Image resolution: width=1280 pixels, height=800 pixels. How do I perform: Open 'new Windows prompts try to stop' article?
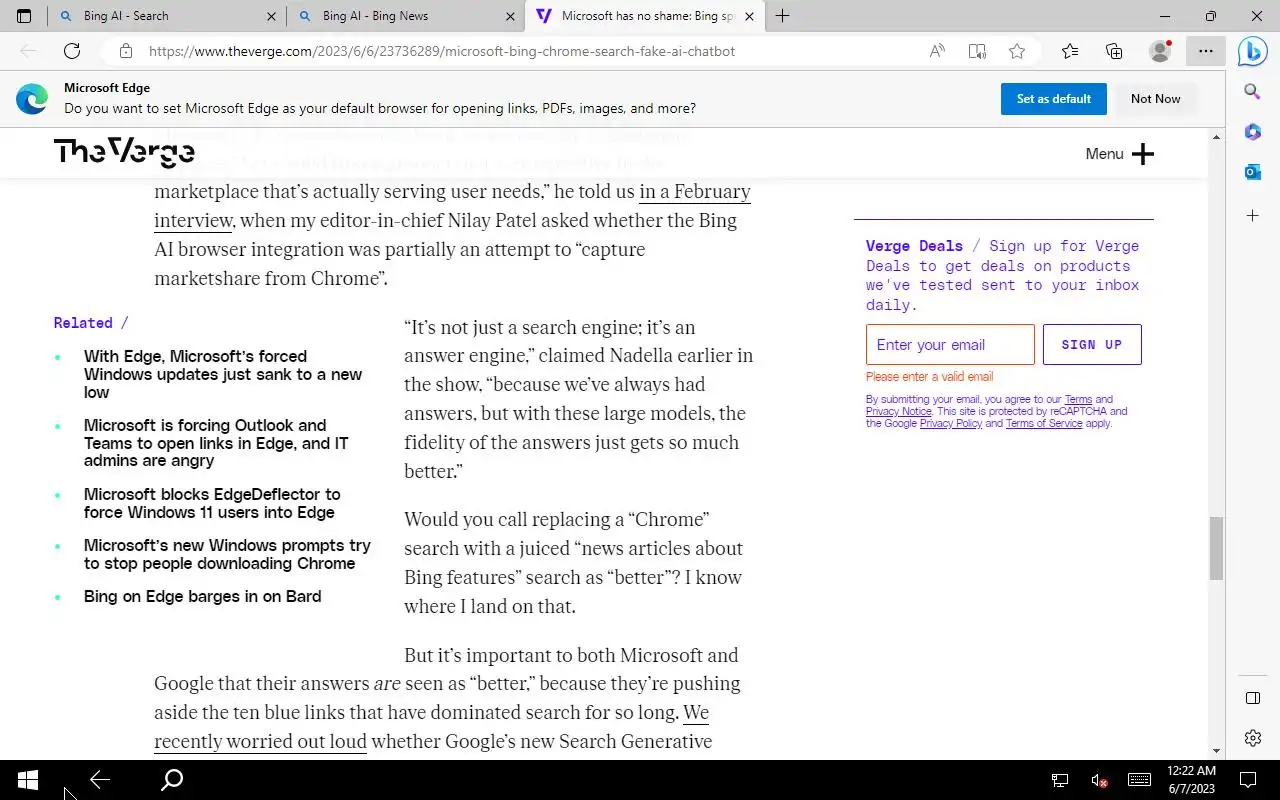[227, 554]
